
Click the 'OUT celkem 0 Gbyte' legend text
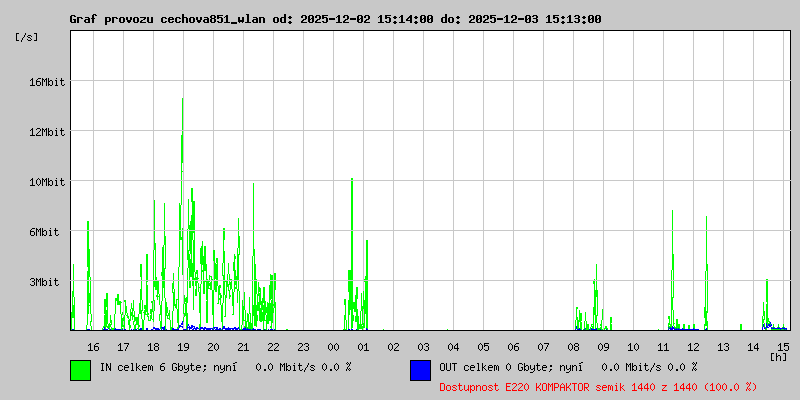(x=491, y=367)
